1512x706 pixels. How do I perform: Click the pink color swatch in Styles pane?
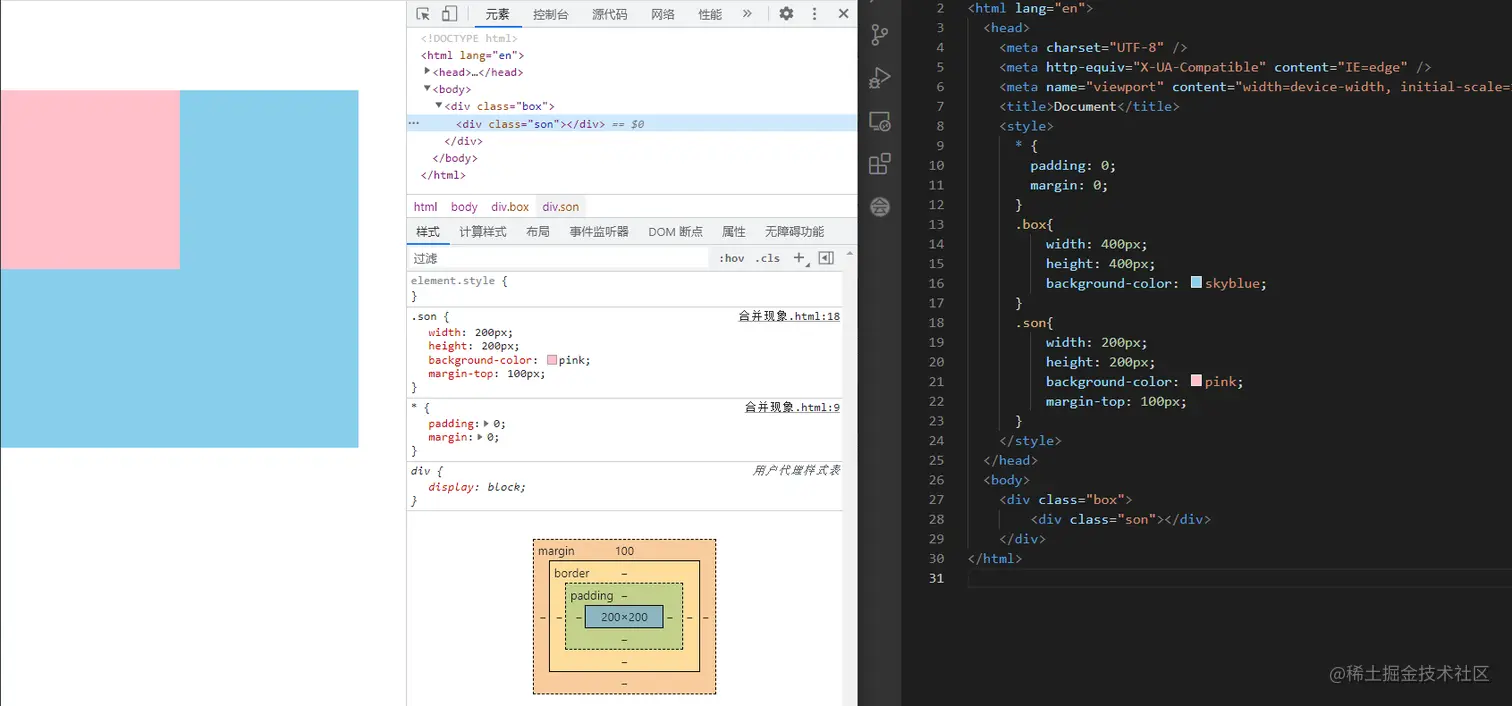point(552,360)
